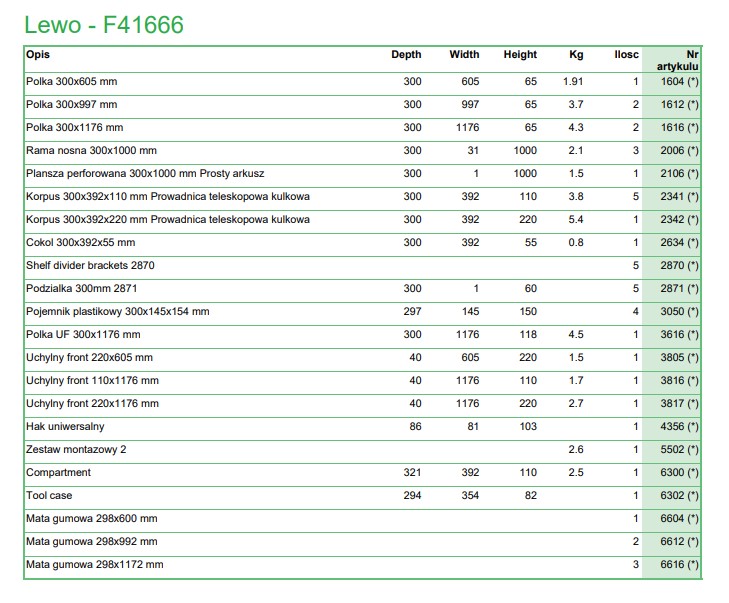The width and height of the screenshot is (729, 603).
Task: Select 'Uchylny front 220x1176 mm'
Action: click(x=93, y=404)
